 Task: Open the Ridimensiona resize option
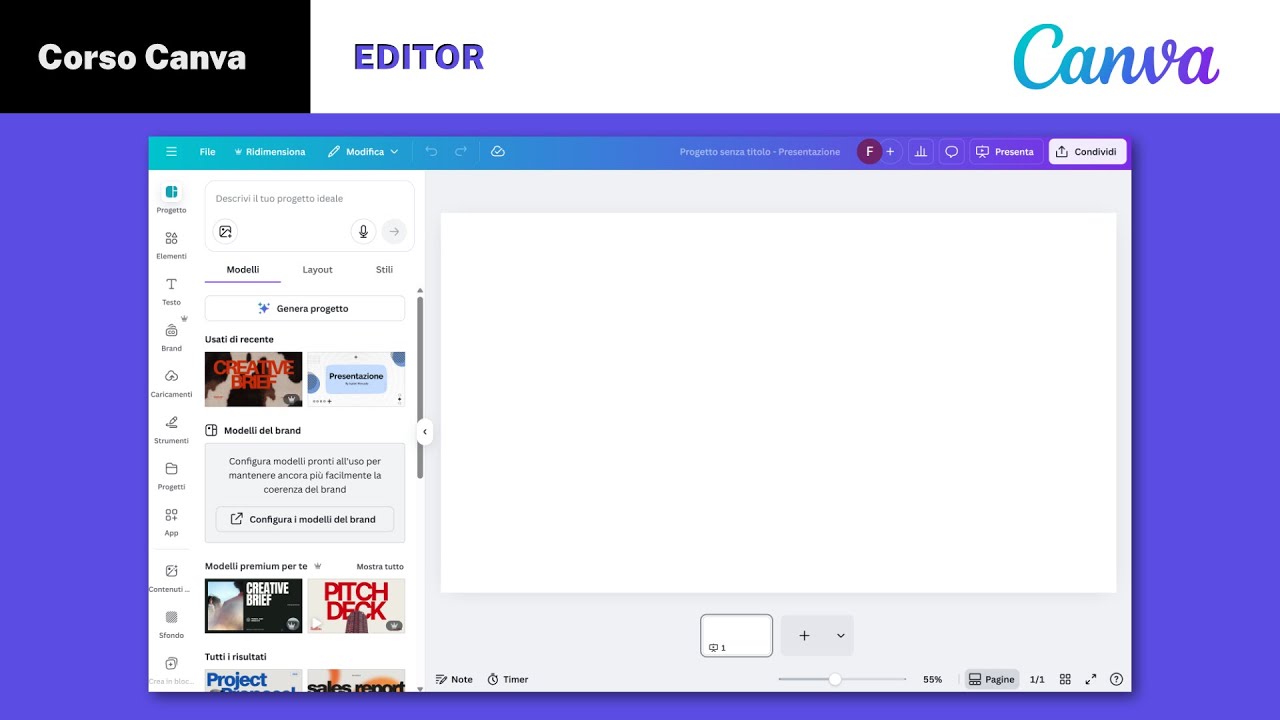pyautogui.click(x=270, y=152)
